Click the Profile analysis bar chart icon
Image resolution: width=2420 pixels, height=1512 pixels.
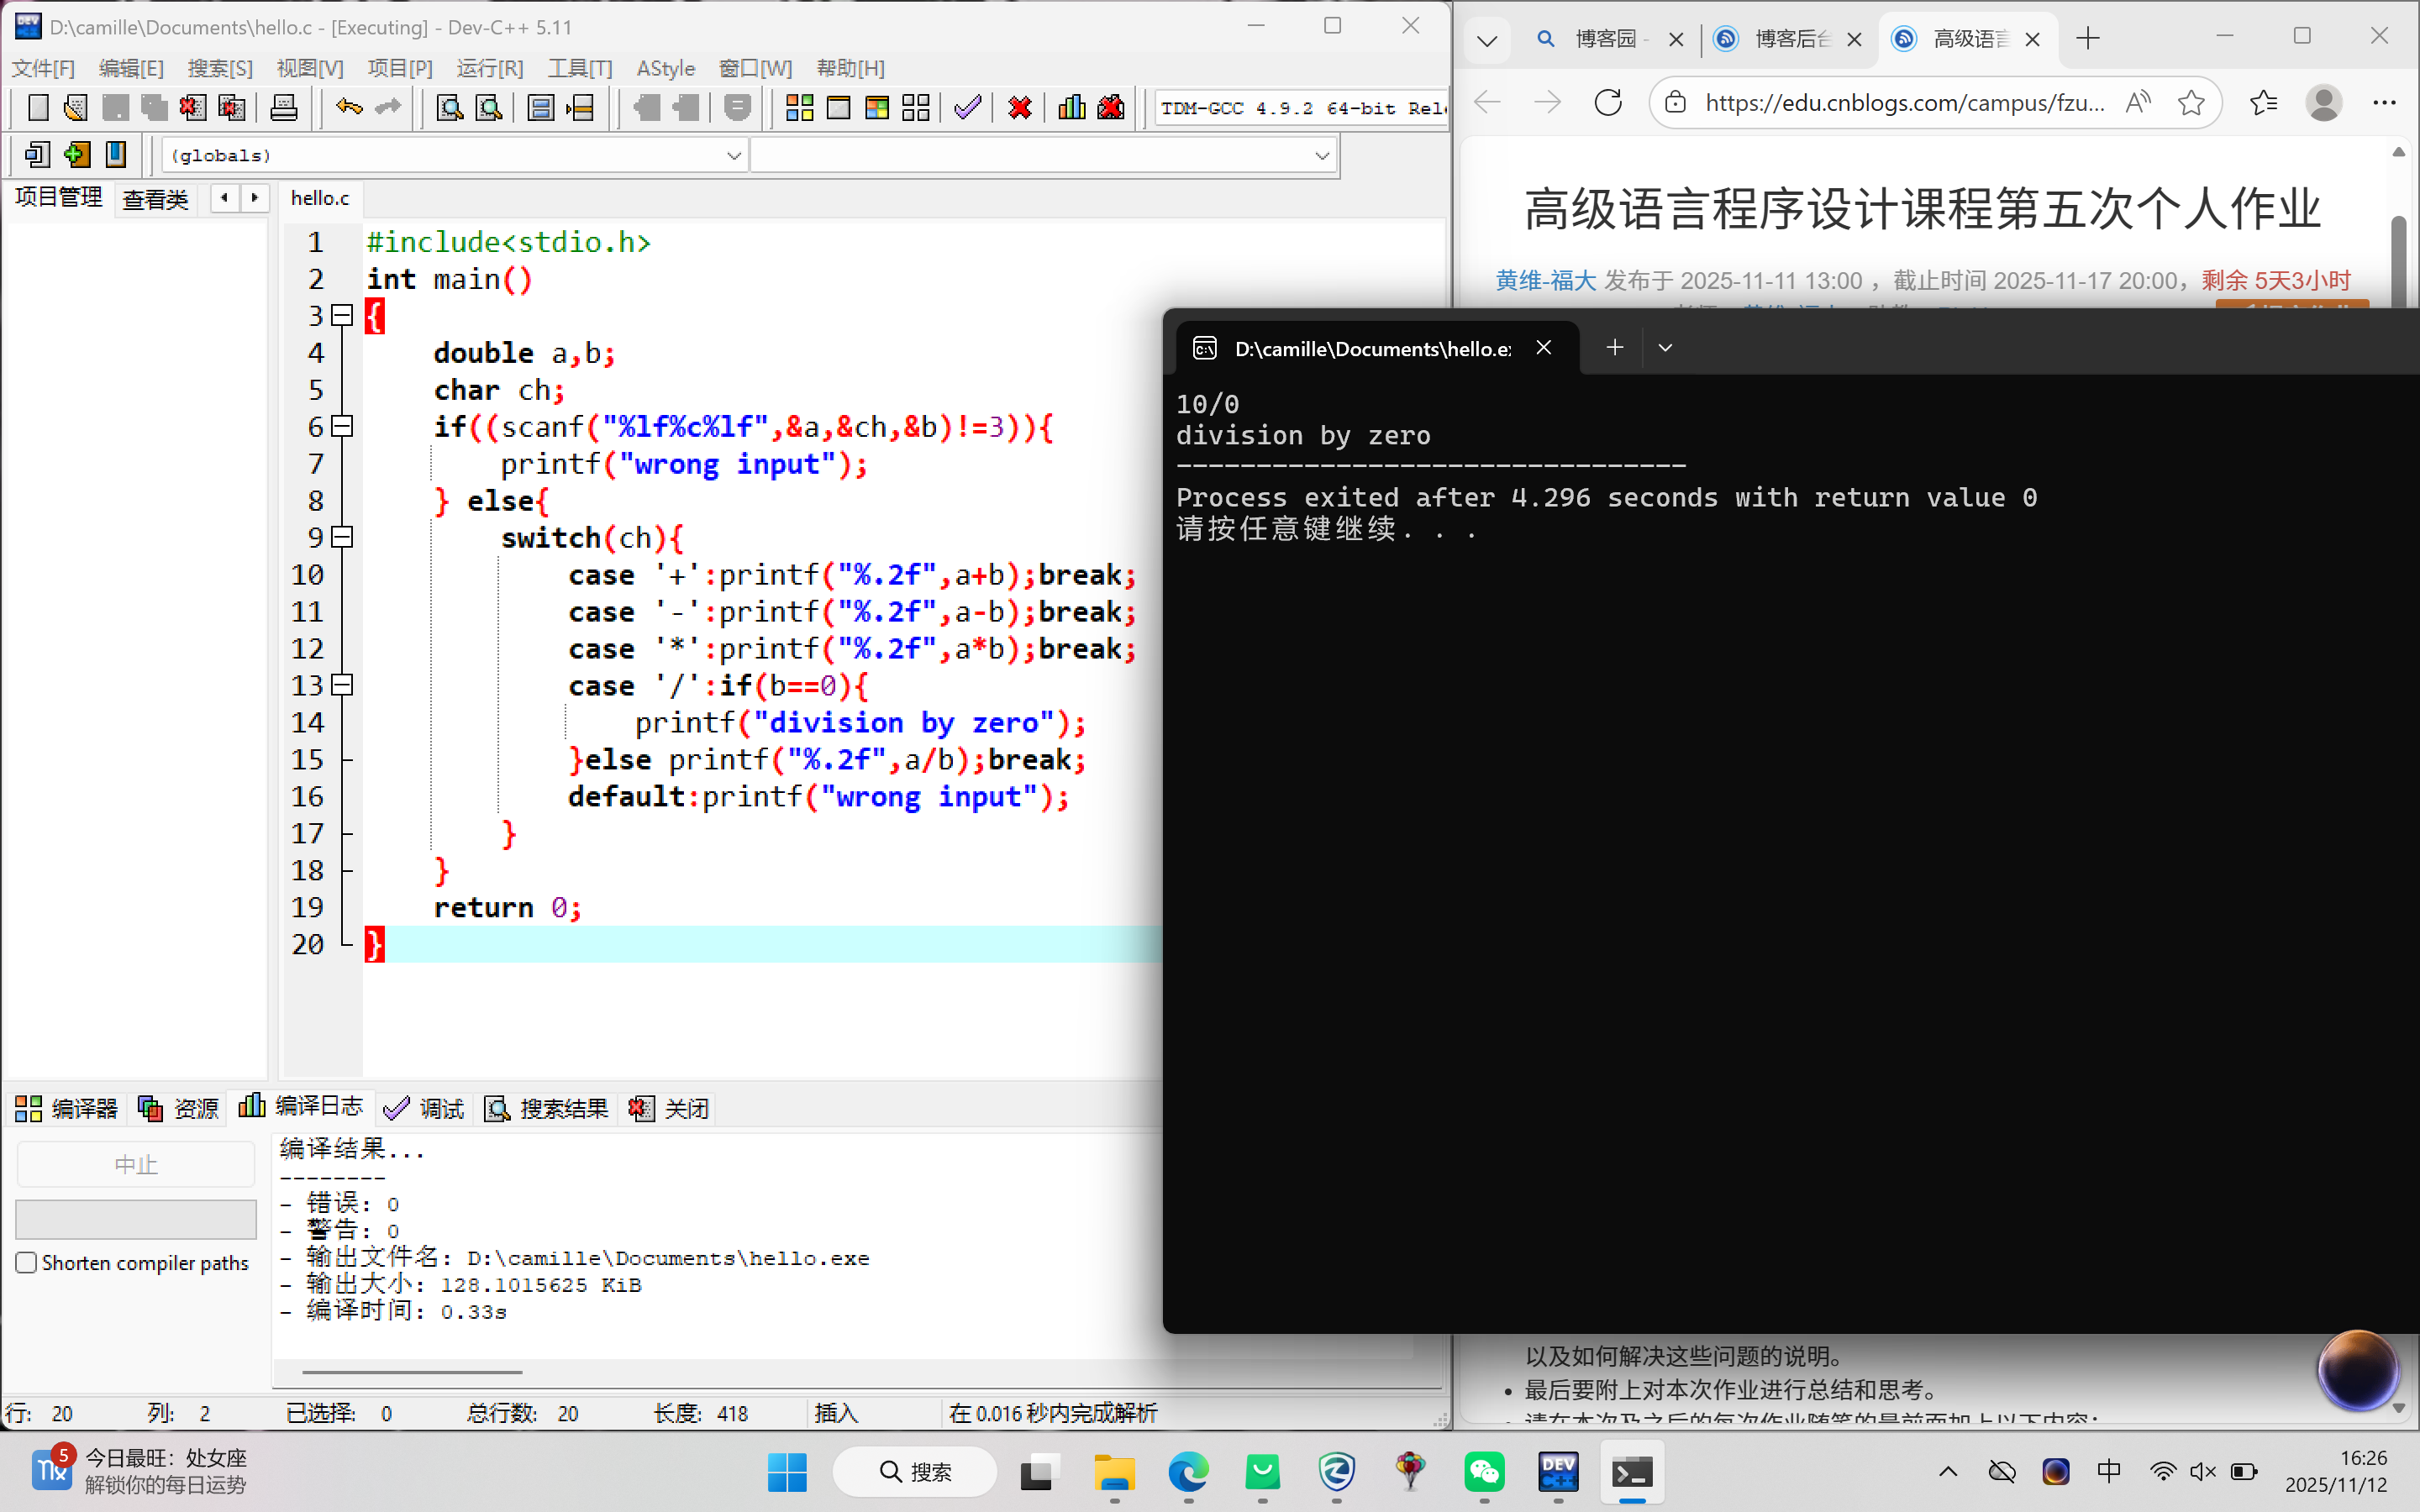click(1072, 107)
